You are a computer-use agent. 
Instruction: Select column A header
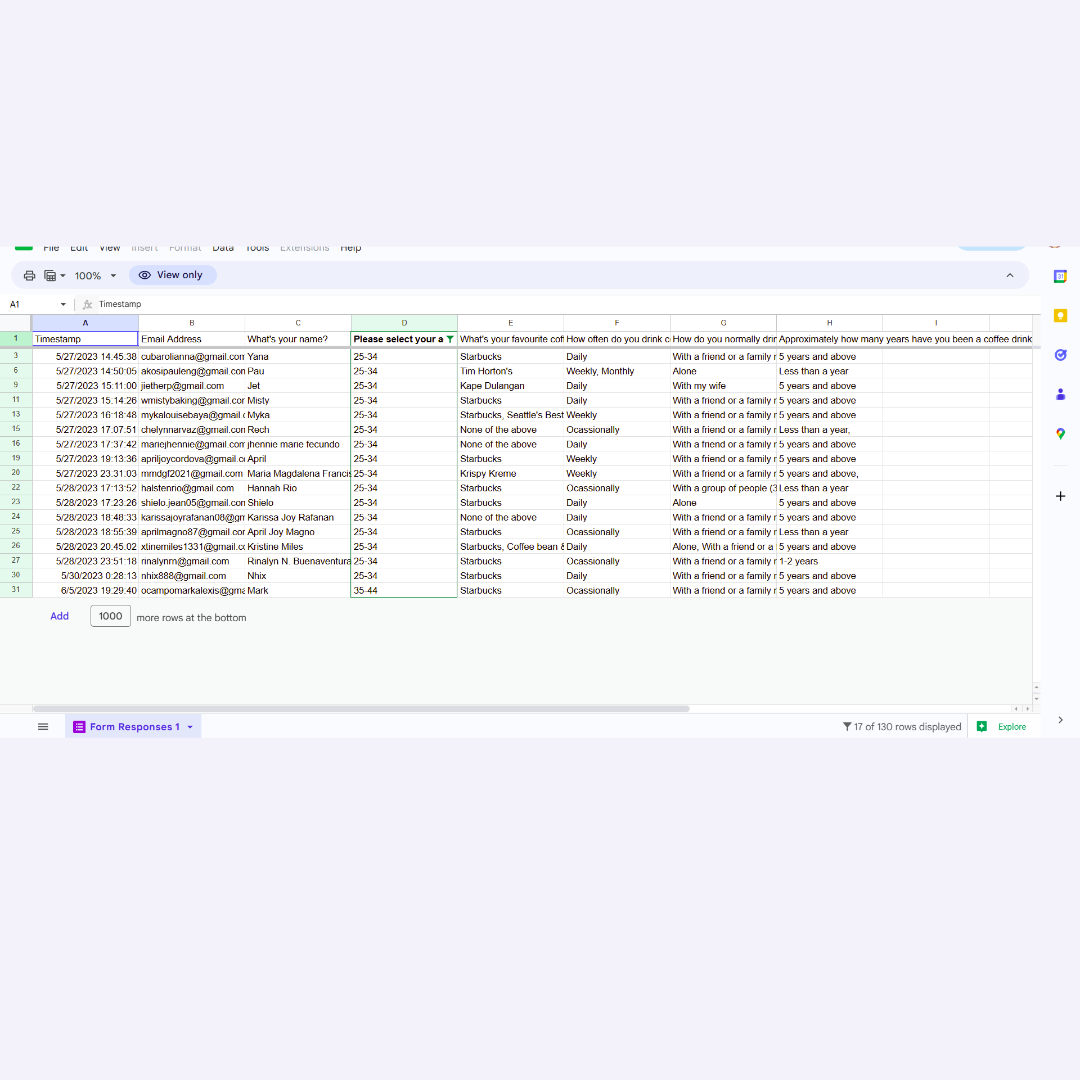[x=85, y=323]
